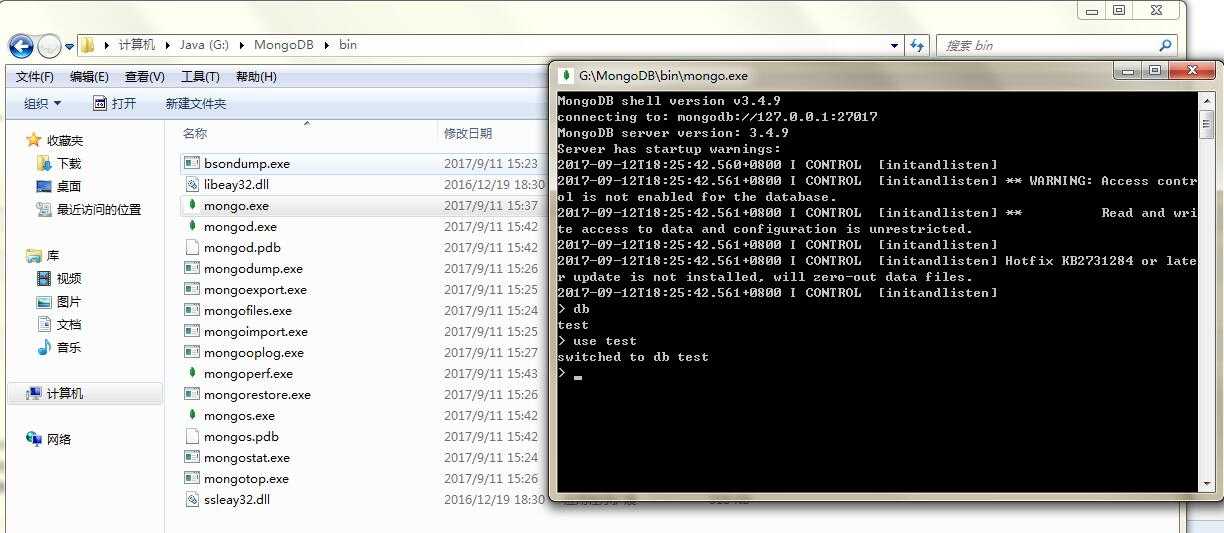Navigate to Java (G:) breadcrumb segment
Viewport: 1224px width, 533px height.
point(204,45)
